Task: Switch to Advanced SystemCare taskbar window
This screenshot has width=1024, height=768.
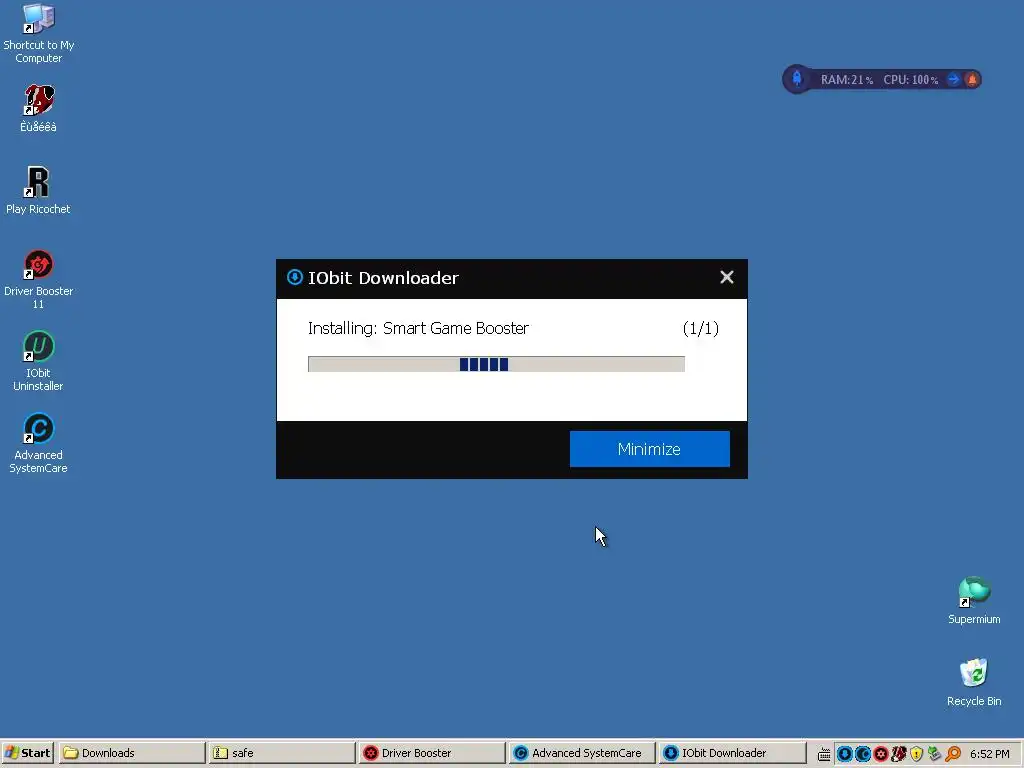Action: [x=582, y=753]
